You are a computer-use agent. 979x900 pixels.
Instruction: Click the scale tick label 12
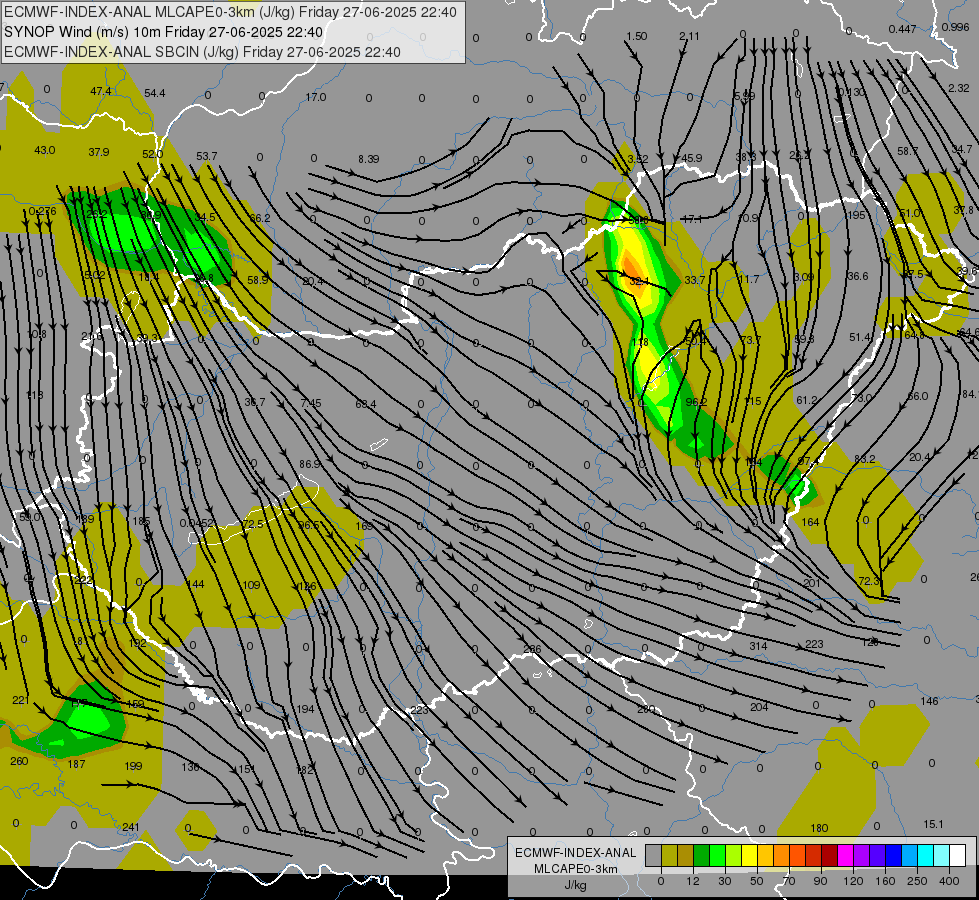pyautogui.click(x=693, y=881)
